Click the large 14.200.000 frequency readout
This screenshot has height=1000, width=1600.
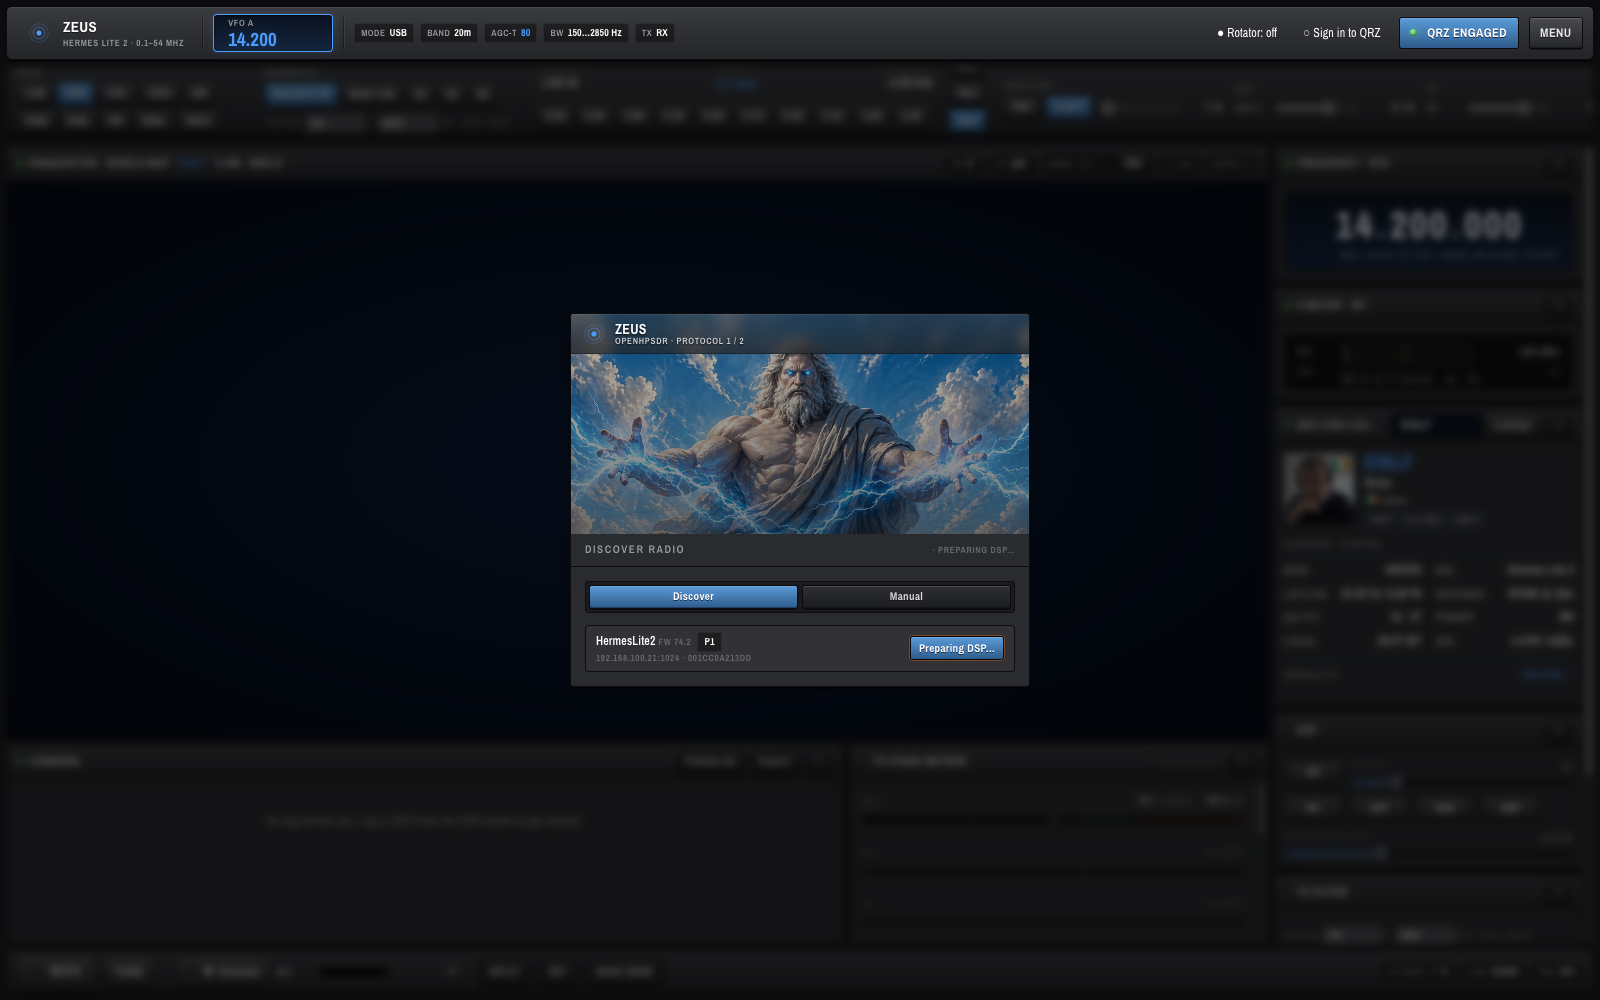click(x=1428, y=226)
